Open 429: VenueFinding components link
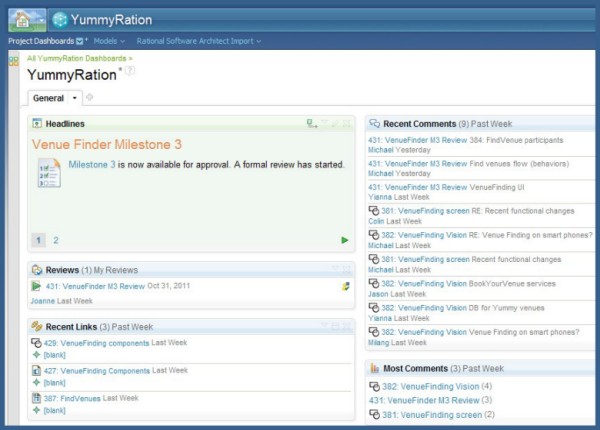 click(x=96, y=343)
